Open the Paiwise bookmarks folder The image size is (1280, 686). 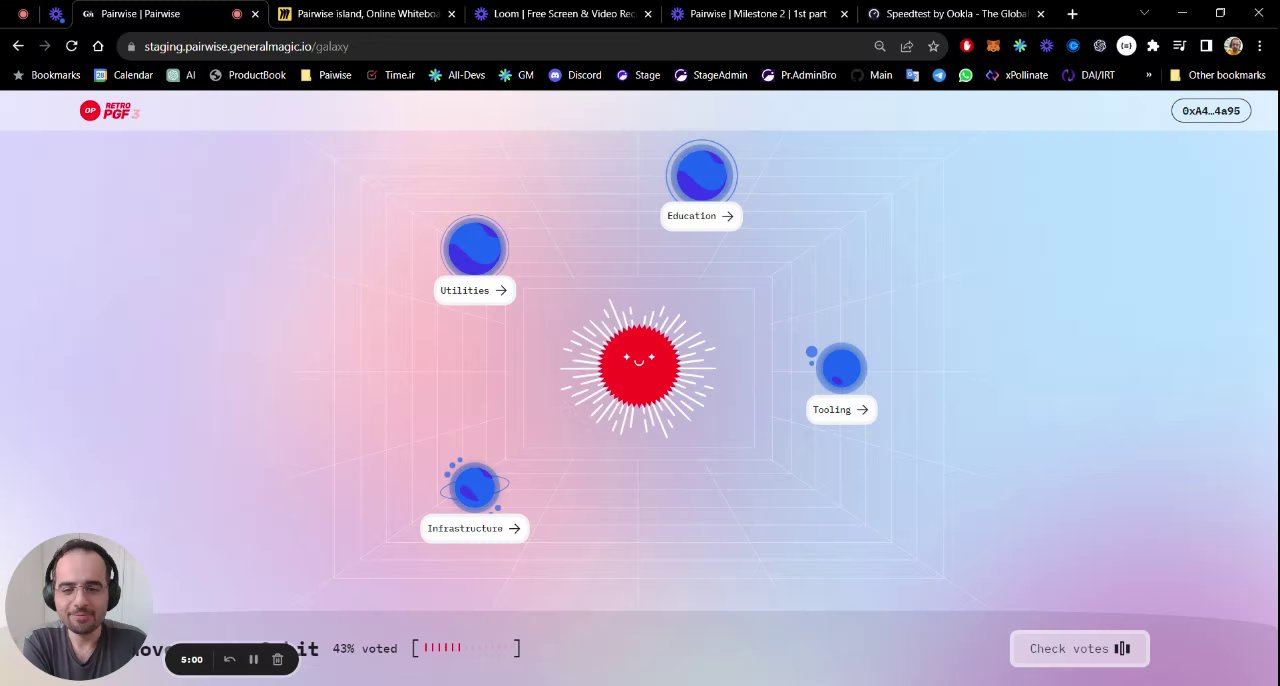pyautogui.click(x=326, y=75)
